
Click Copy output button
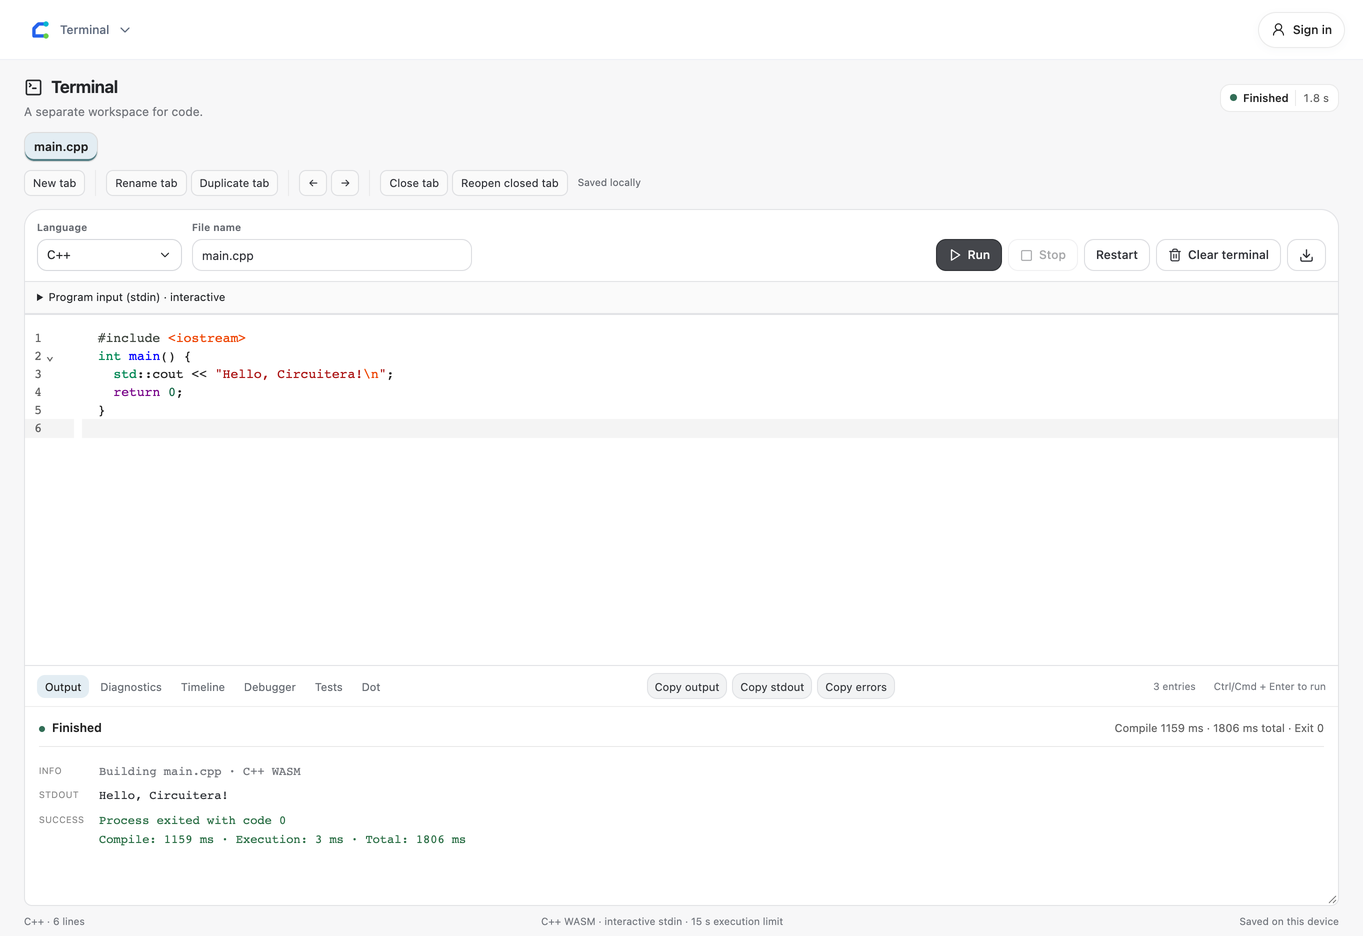687,687
